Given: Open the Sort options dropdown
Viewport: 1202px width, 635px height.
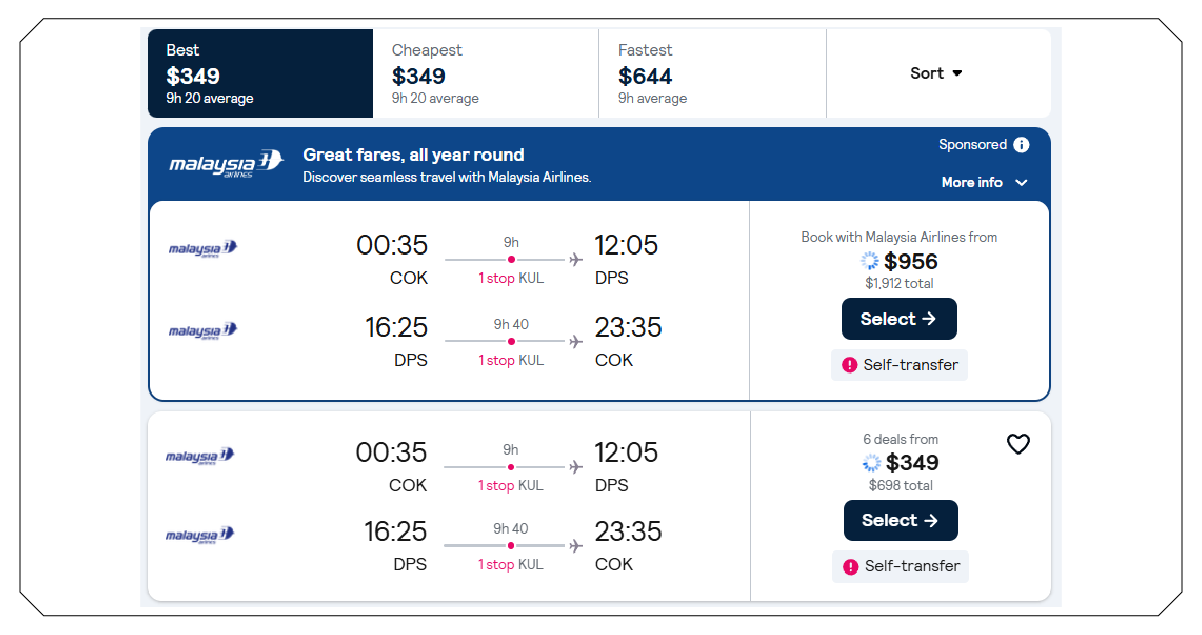Looking at the screenshot, I should [x=936, y=73].
